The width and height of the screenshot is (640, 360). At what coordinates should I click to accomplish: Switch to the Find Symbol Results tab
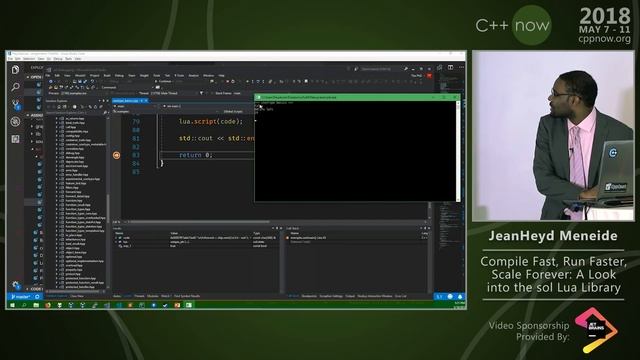pyautogui.click(x=187, y=296)
